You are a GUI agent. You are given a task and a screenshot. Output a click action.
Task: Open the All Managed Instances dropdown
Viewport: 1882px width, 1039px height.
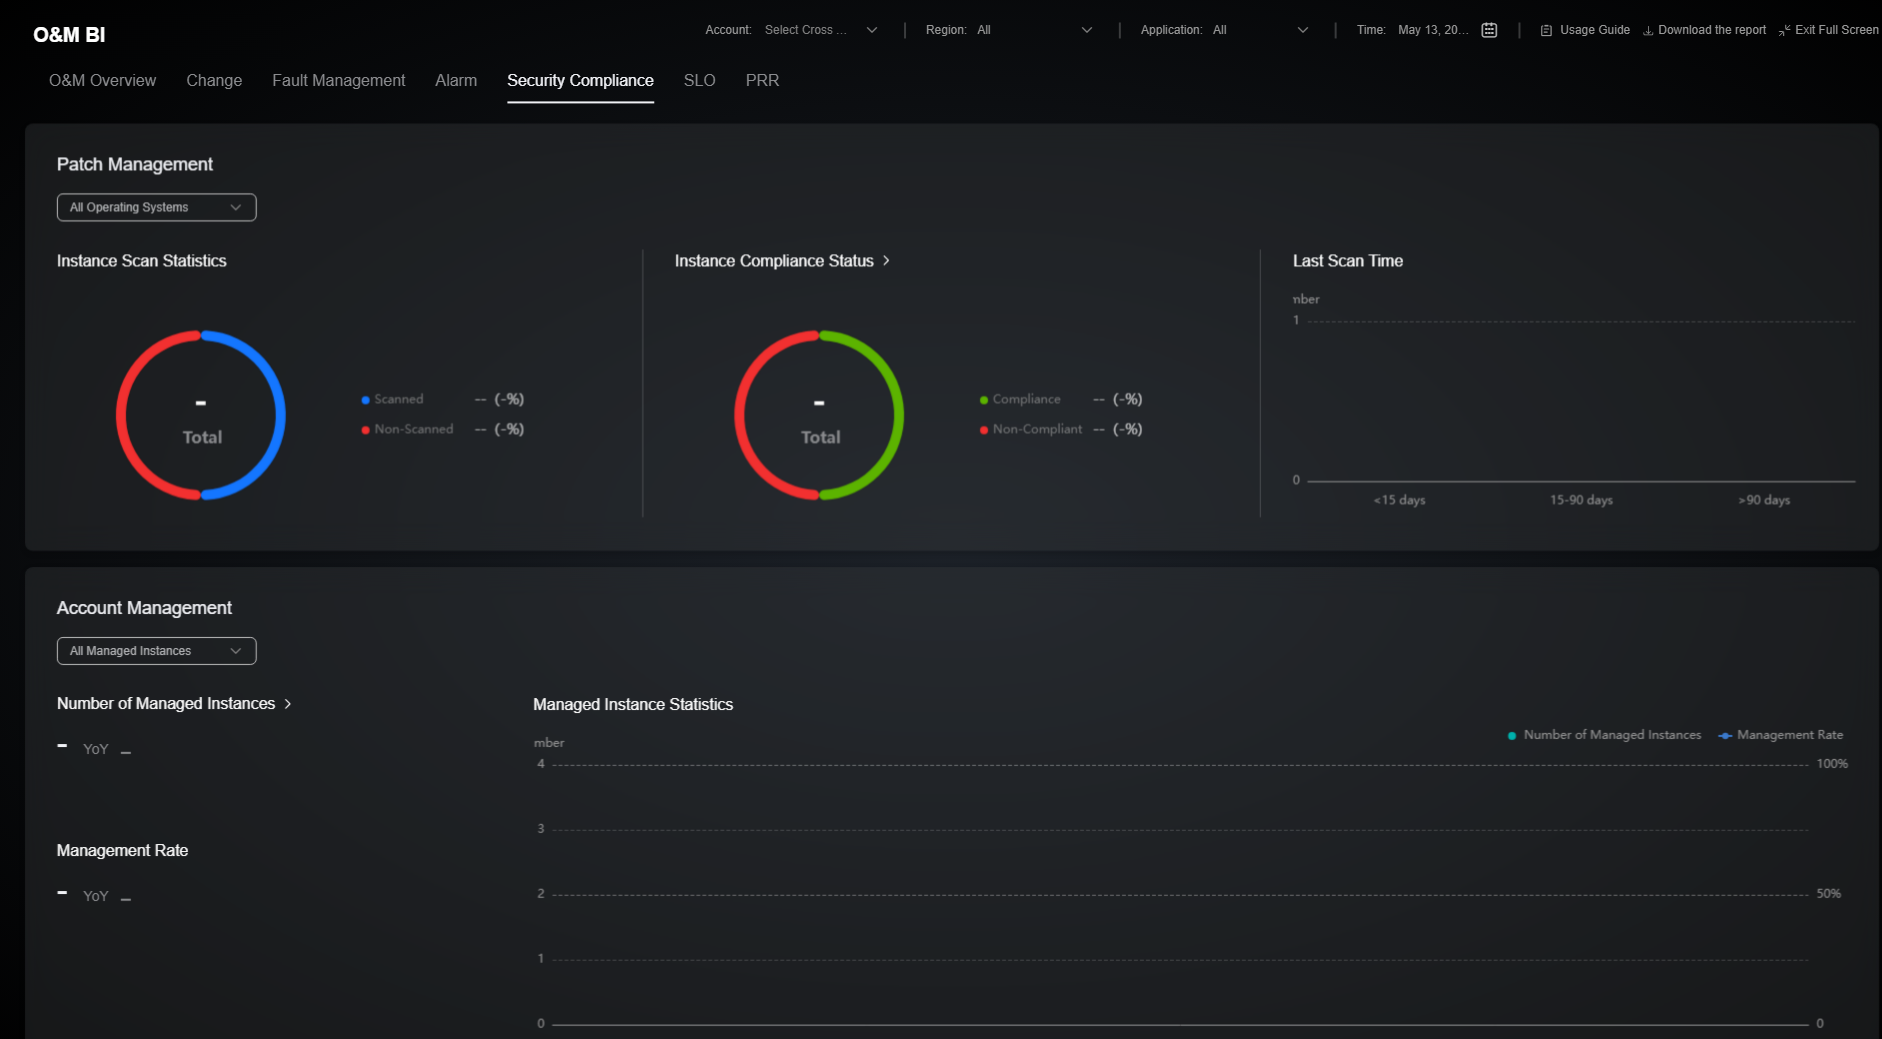[x=156, y=651]
